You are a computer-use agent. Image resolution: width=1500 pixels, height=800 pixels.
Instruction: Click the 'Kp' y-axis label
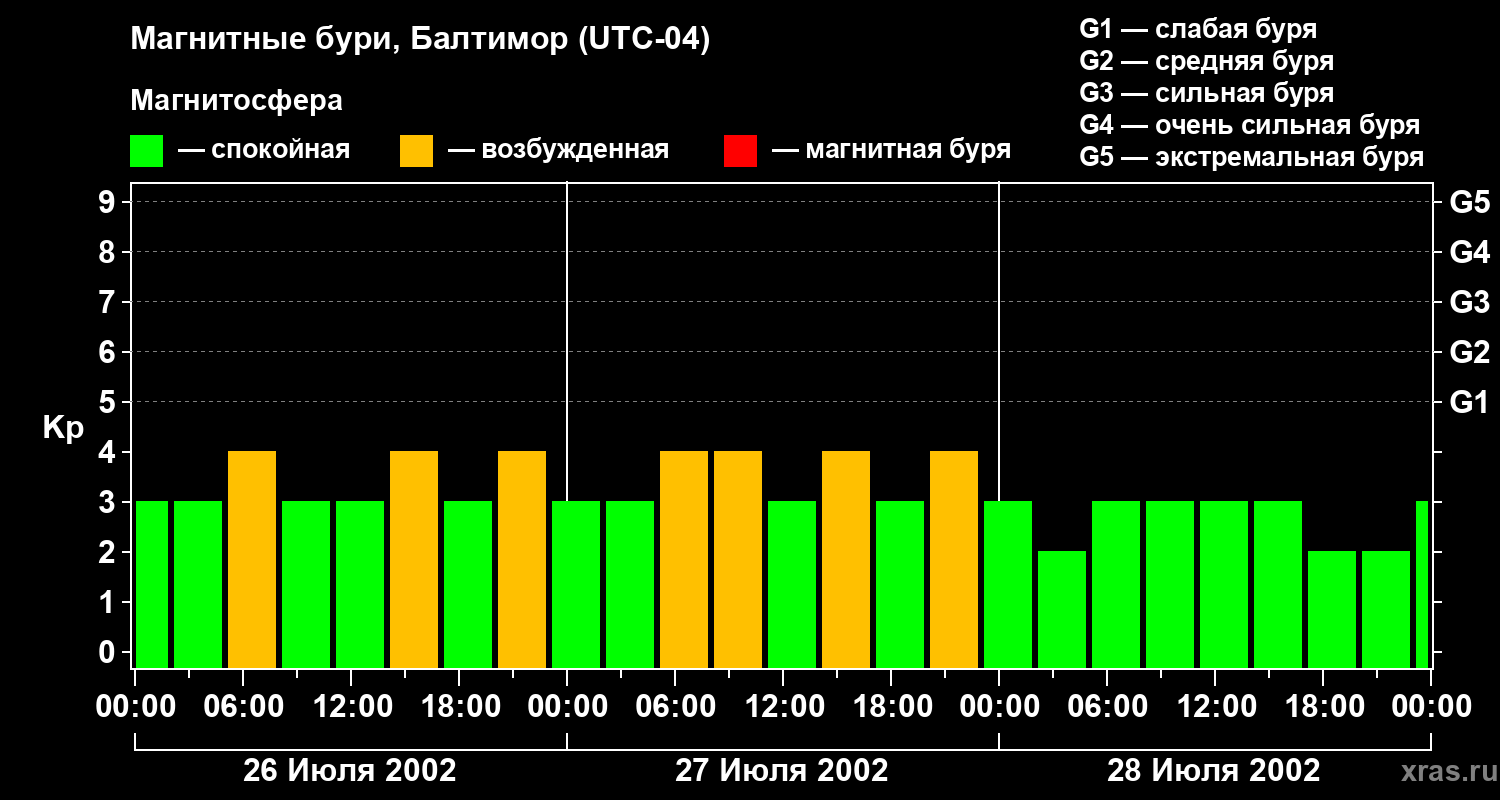point(63,428)
